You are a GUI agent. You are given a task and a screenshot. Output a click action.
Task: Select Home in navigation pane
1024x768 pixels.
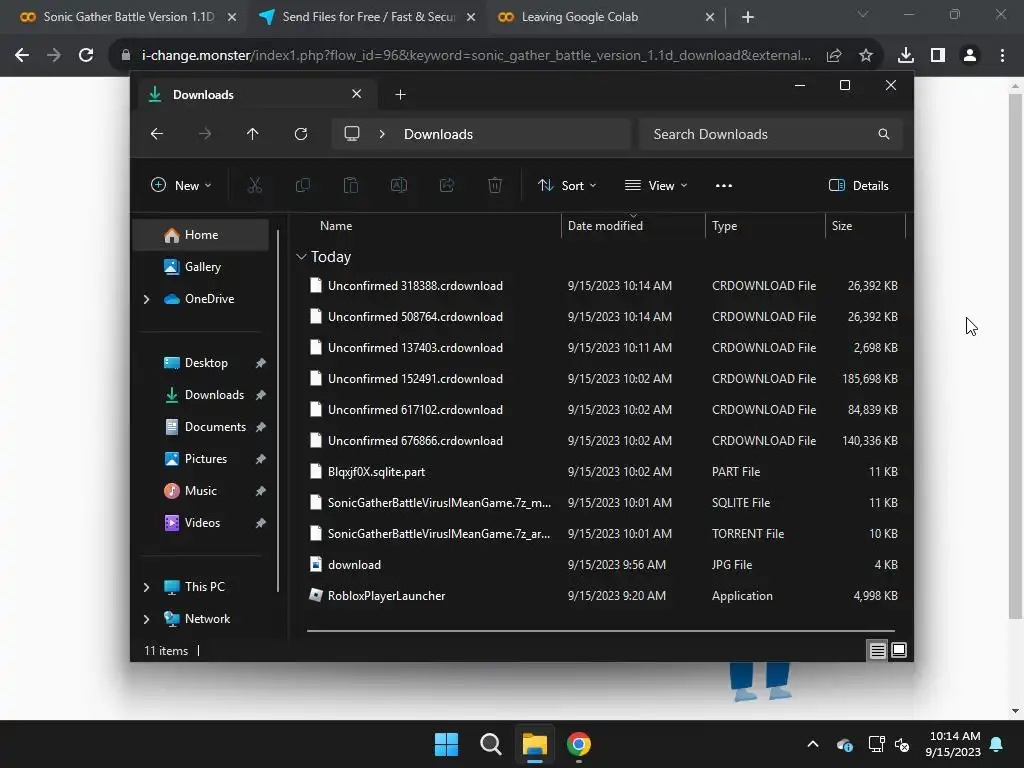pos(200,235)
